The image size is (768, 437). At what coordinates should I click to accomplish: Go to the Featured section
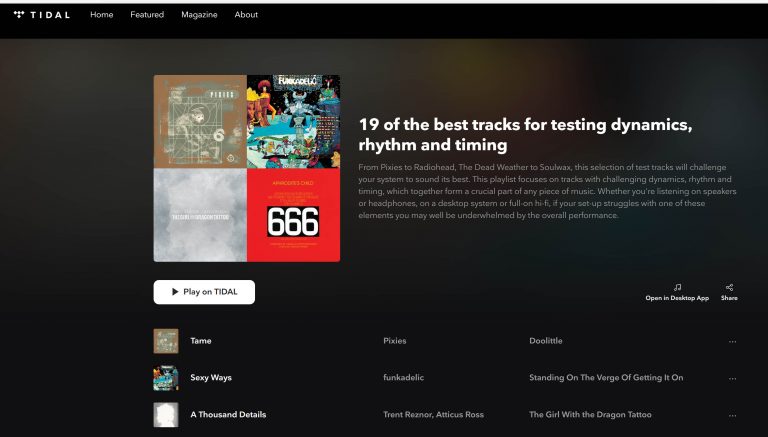[147, 15]
